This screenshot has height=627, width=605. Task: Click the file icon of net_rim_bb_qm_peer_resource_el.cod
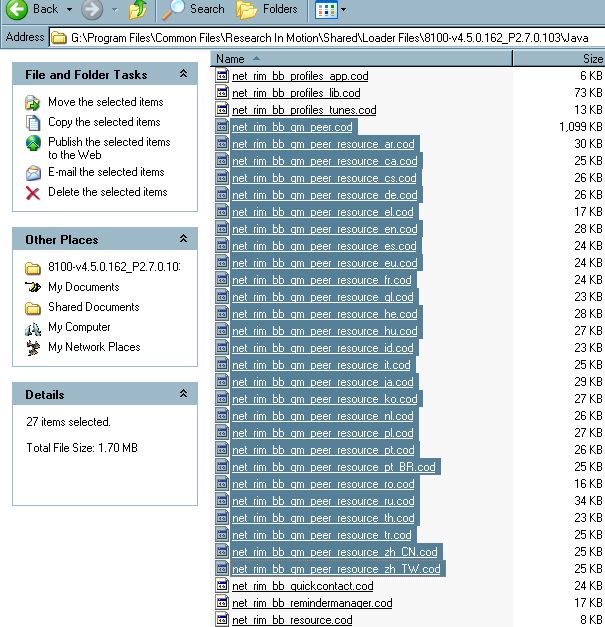pyautogui.click(x=222, y=211)
